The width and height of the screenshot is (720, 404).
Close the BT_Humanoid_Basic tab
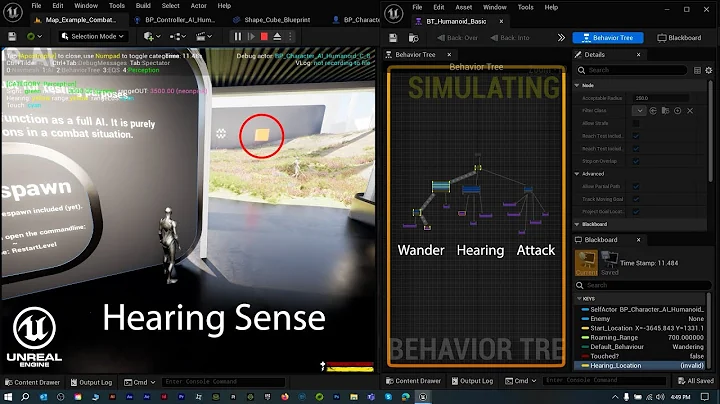click(501, 21)
